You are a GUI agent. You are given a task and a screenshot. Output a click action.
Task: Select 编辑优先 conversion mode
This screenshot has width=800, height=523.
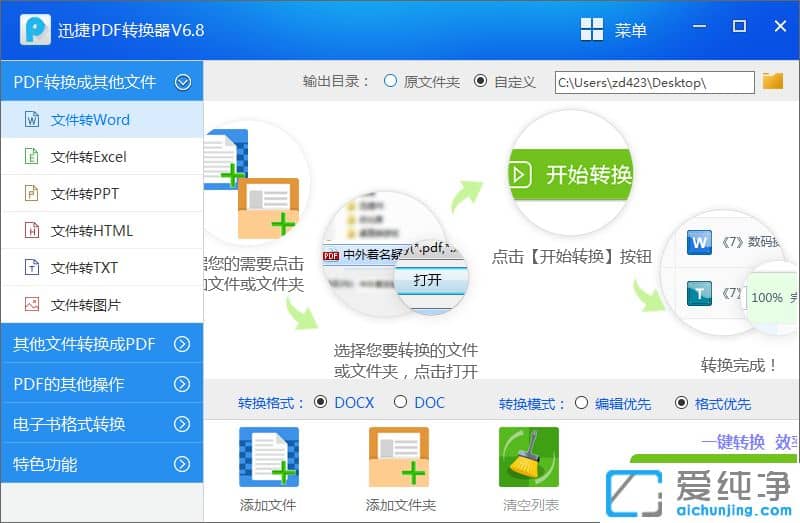pos(582,403)
